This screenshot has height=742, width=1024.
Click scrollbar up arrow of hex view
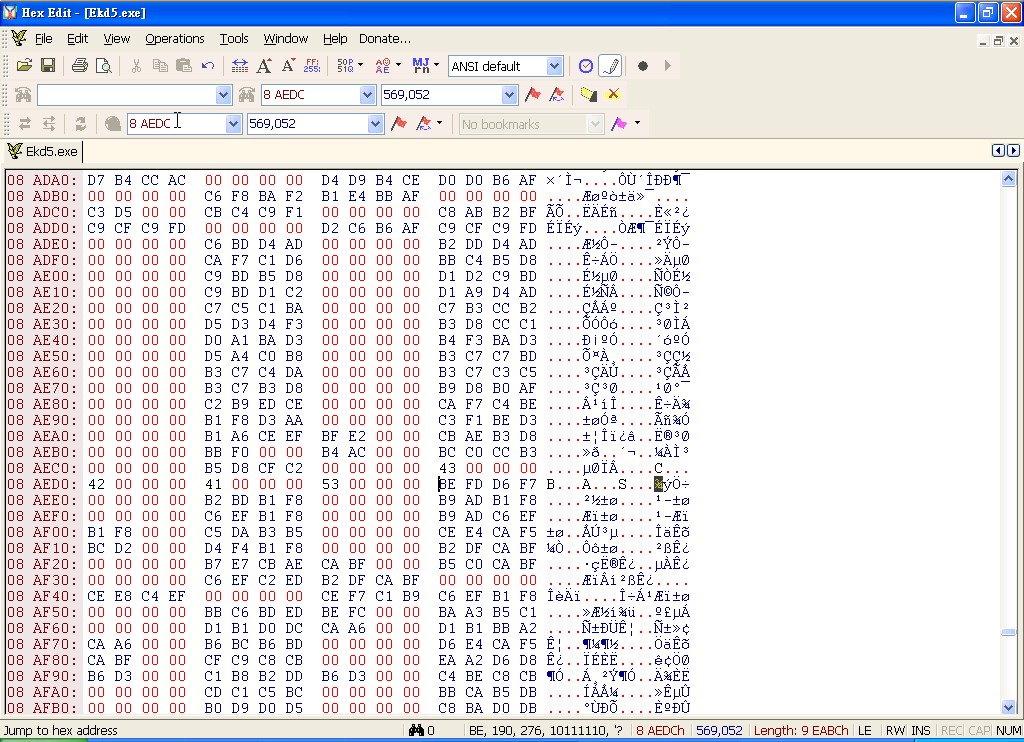1008,178
